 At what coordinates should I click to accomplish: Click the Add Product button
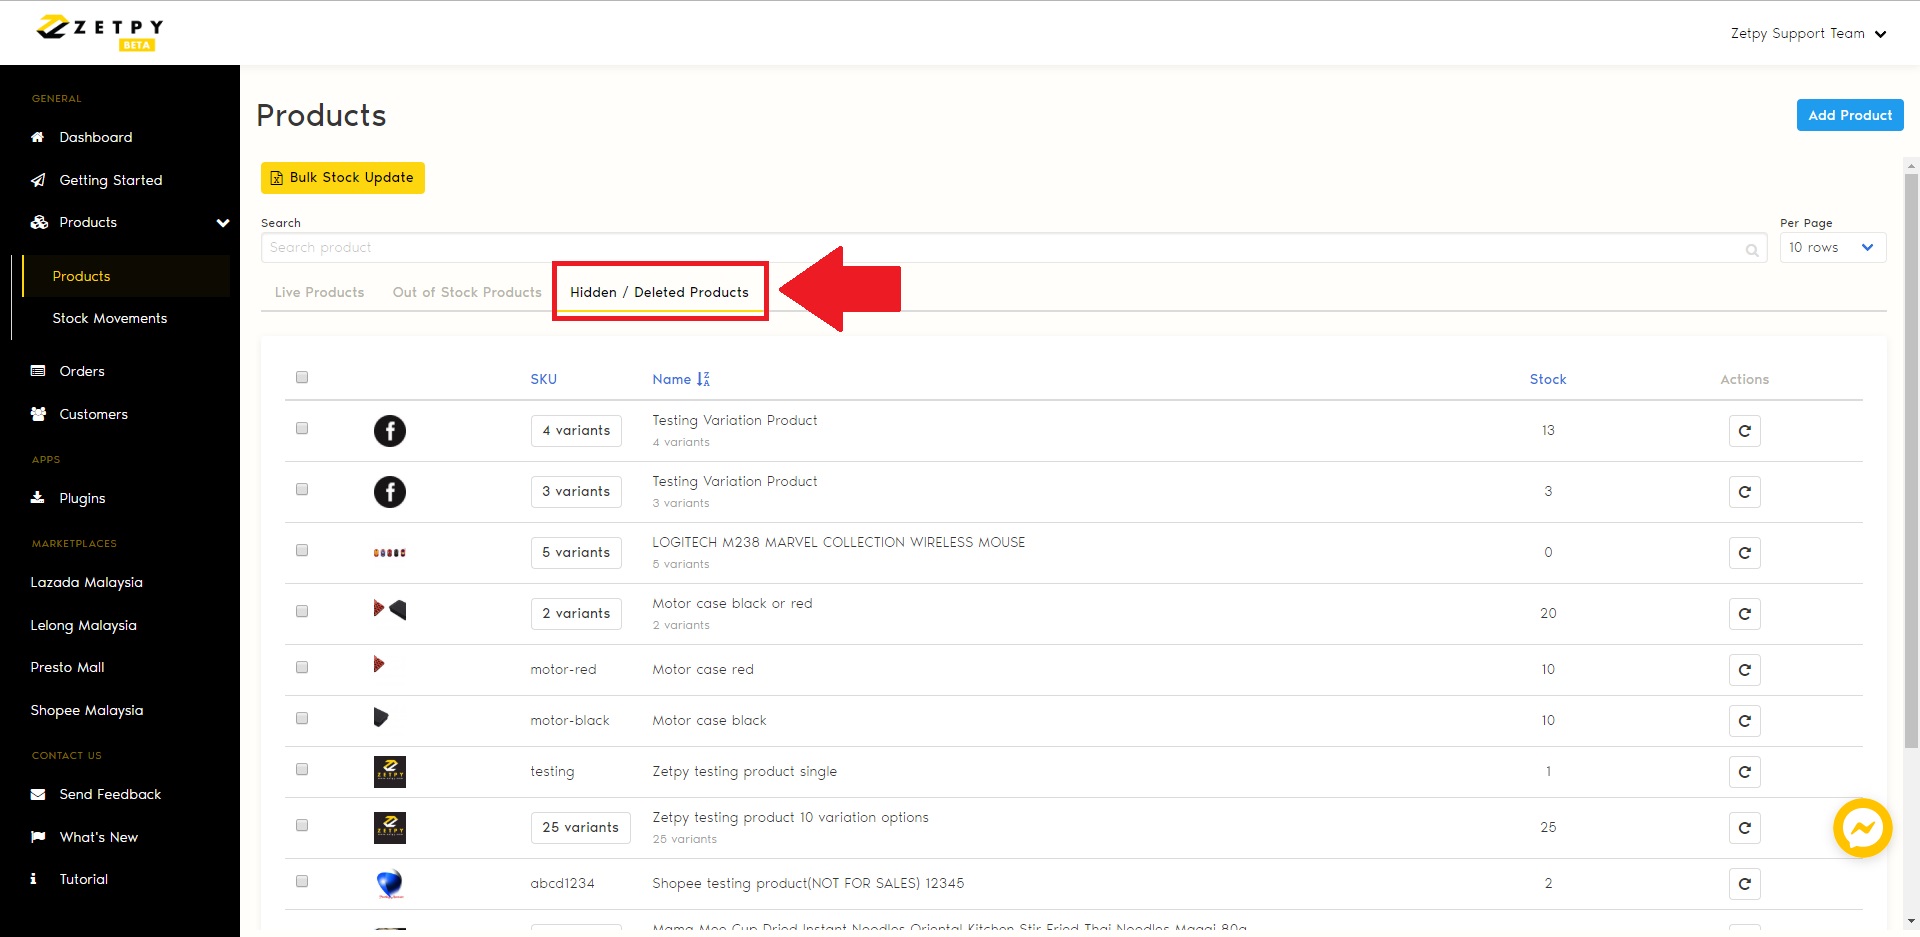(x=1850, y=115)
